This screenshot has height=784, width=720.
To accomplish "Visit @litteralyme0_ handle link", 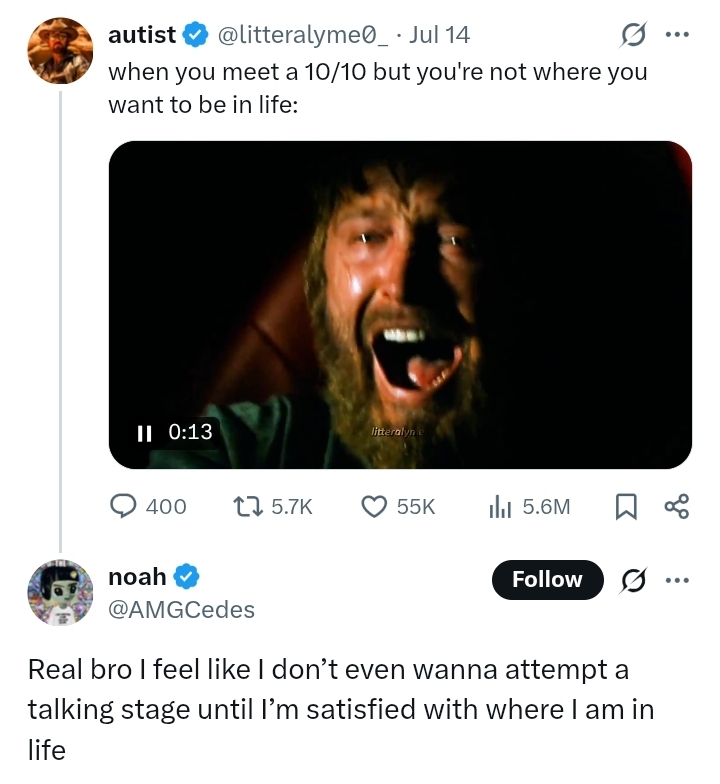I will pos(302,35).
